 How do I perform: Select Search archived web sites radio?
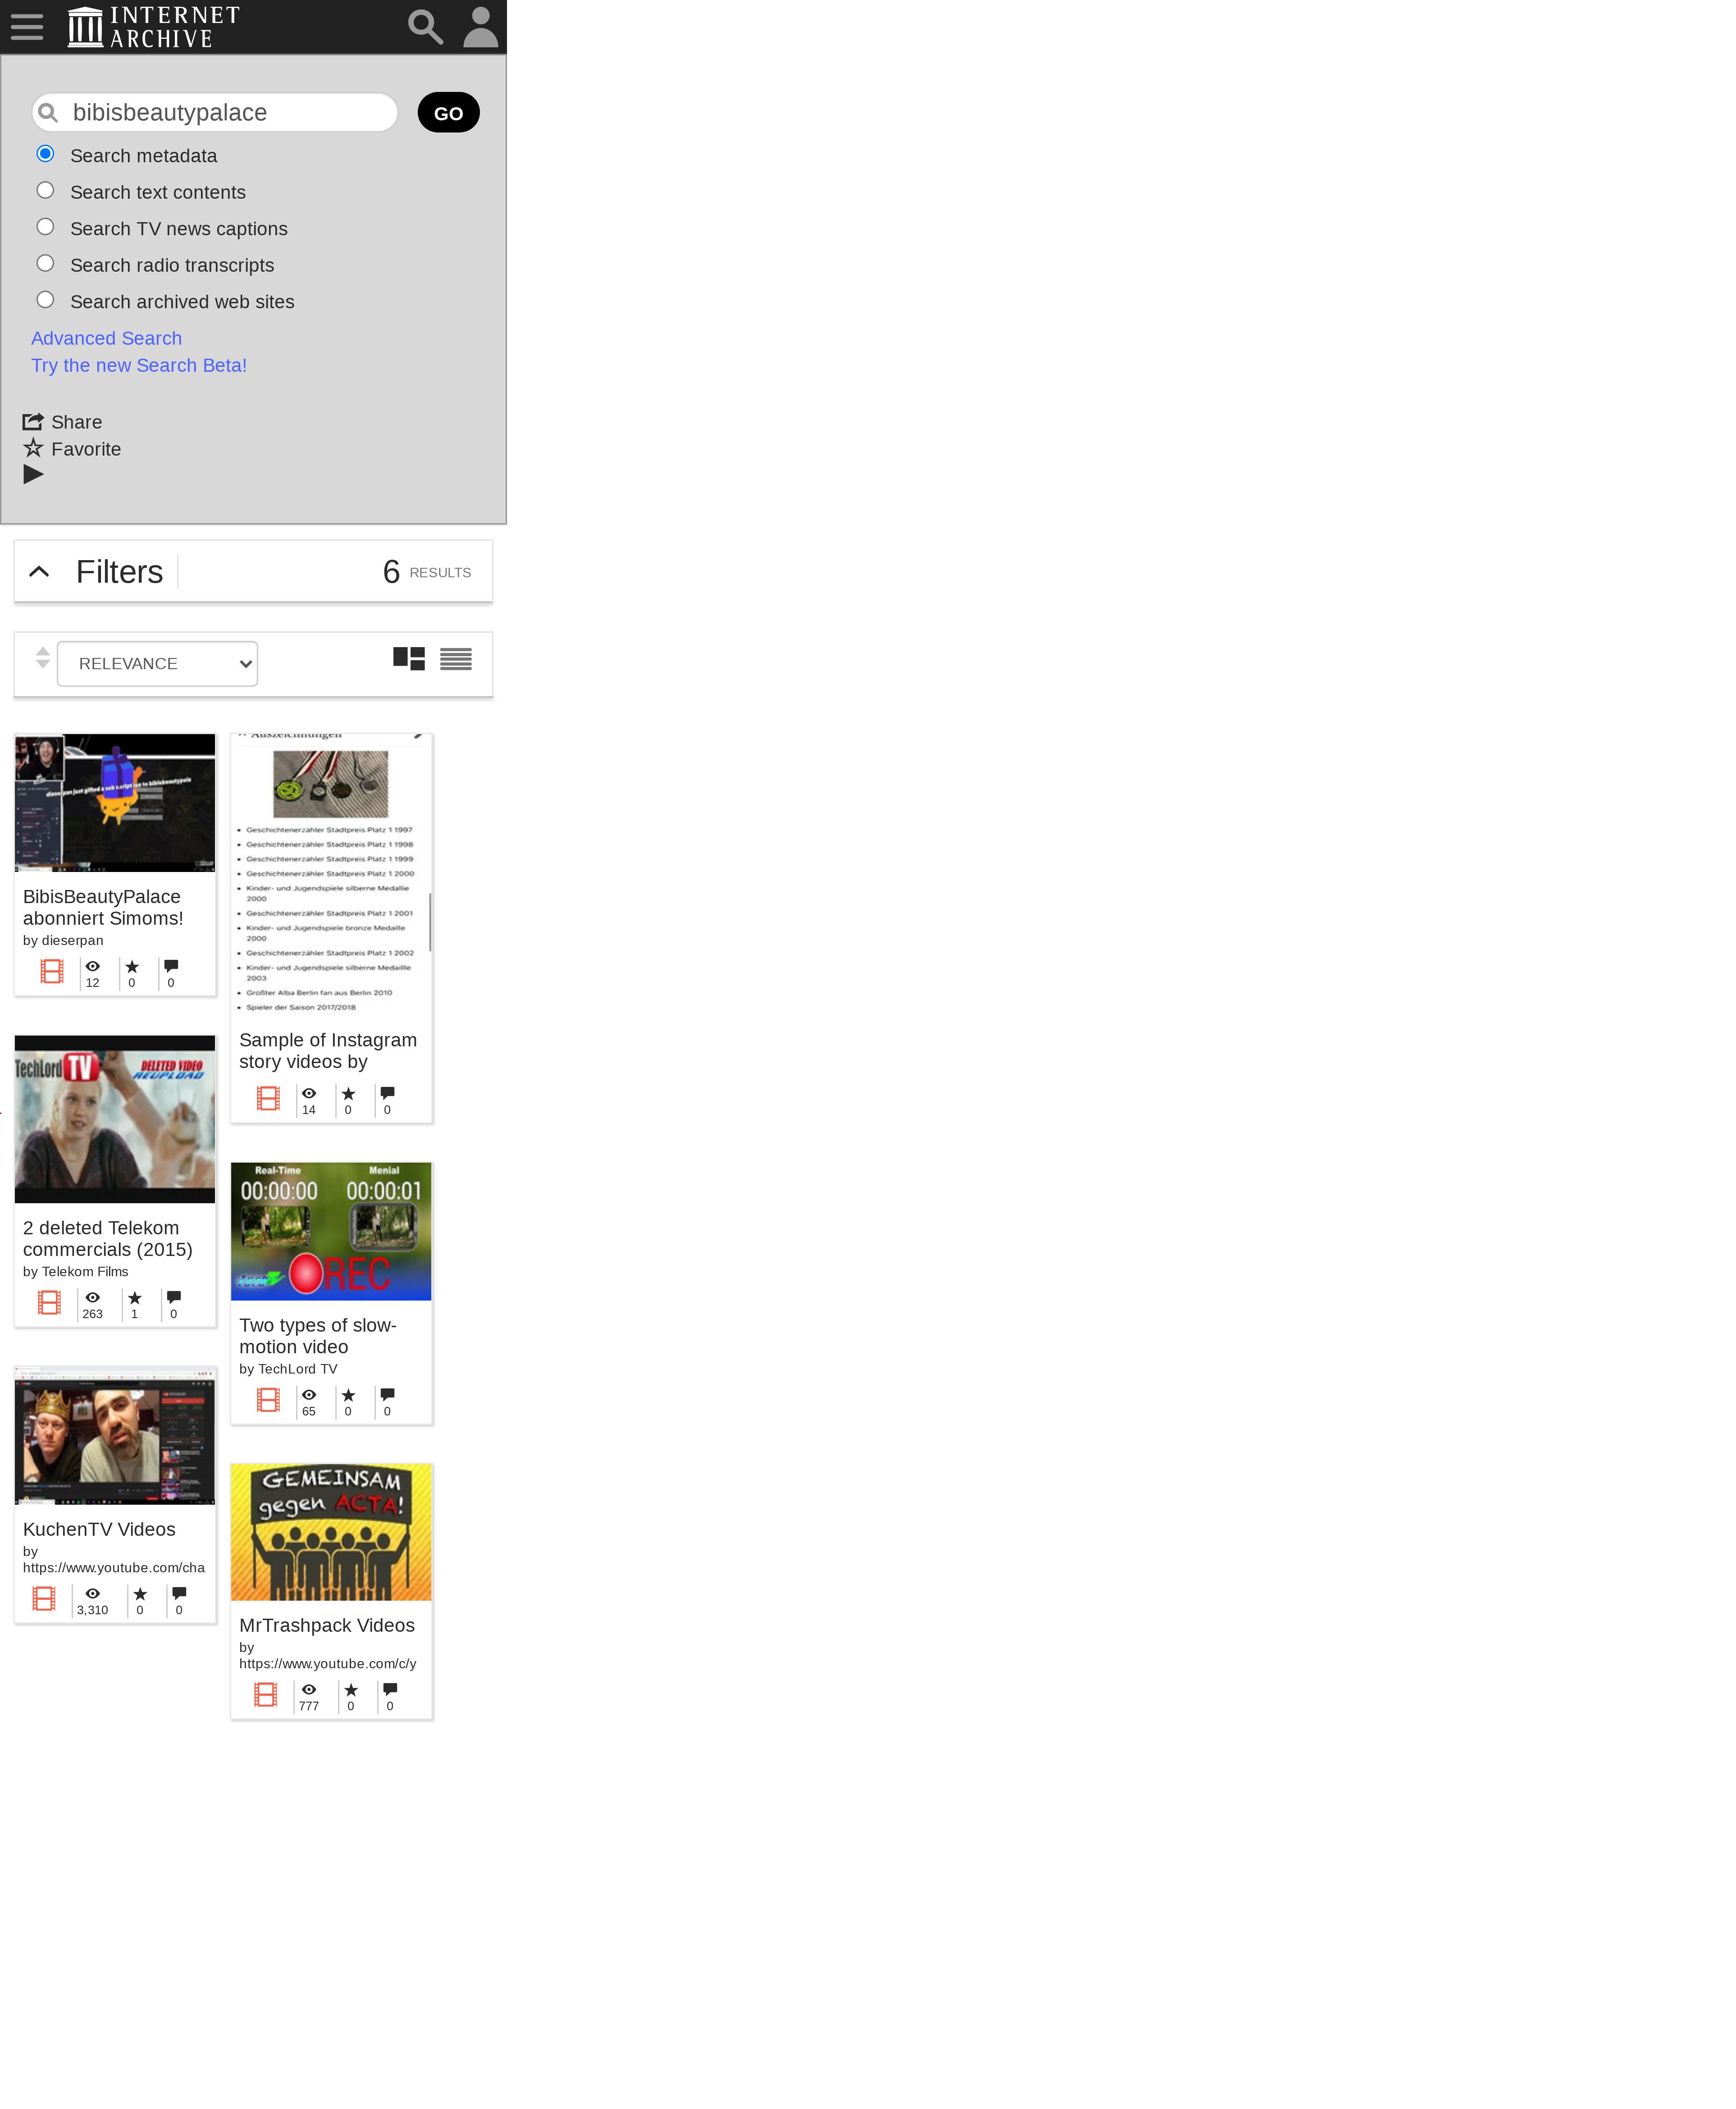pyautogui.click(x=45, y=300)
